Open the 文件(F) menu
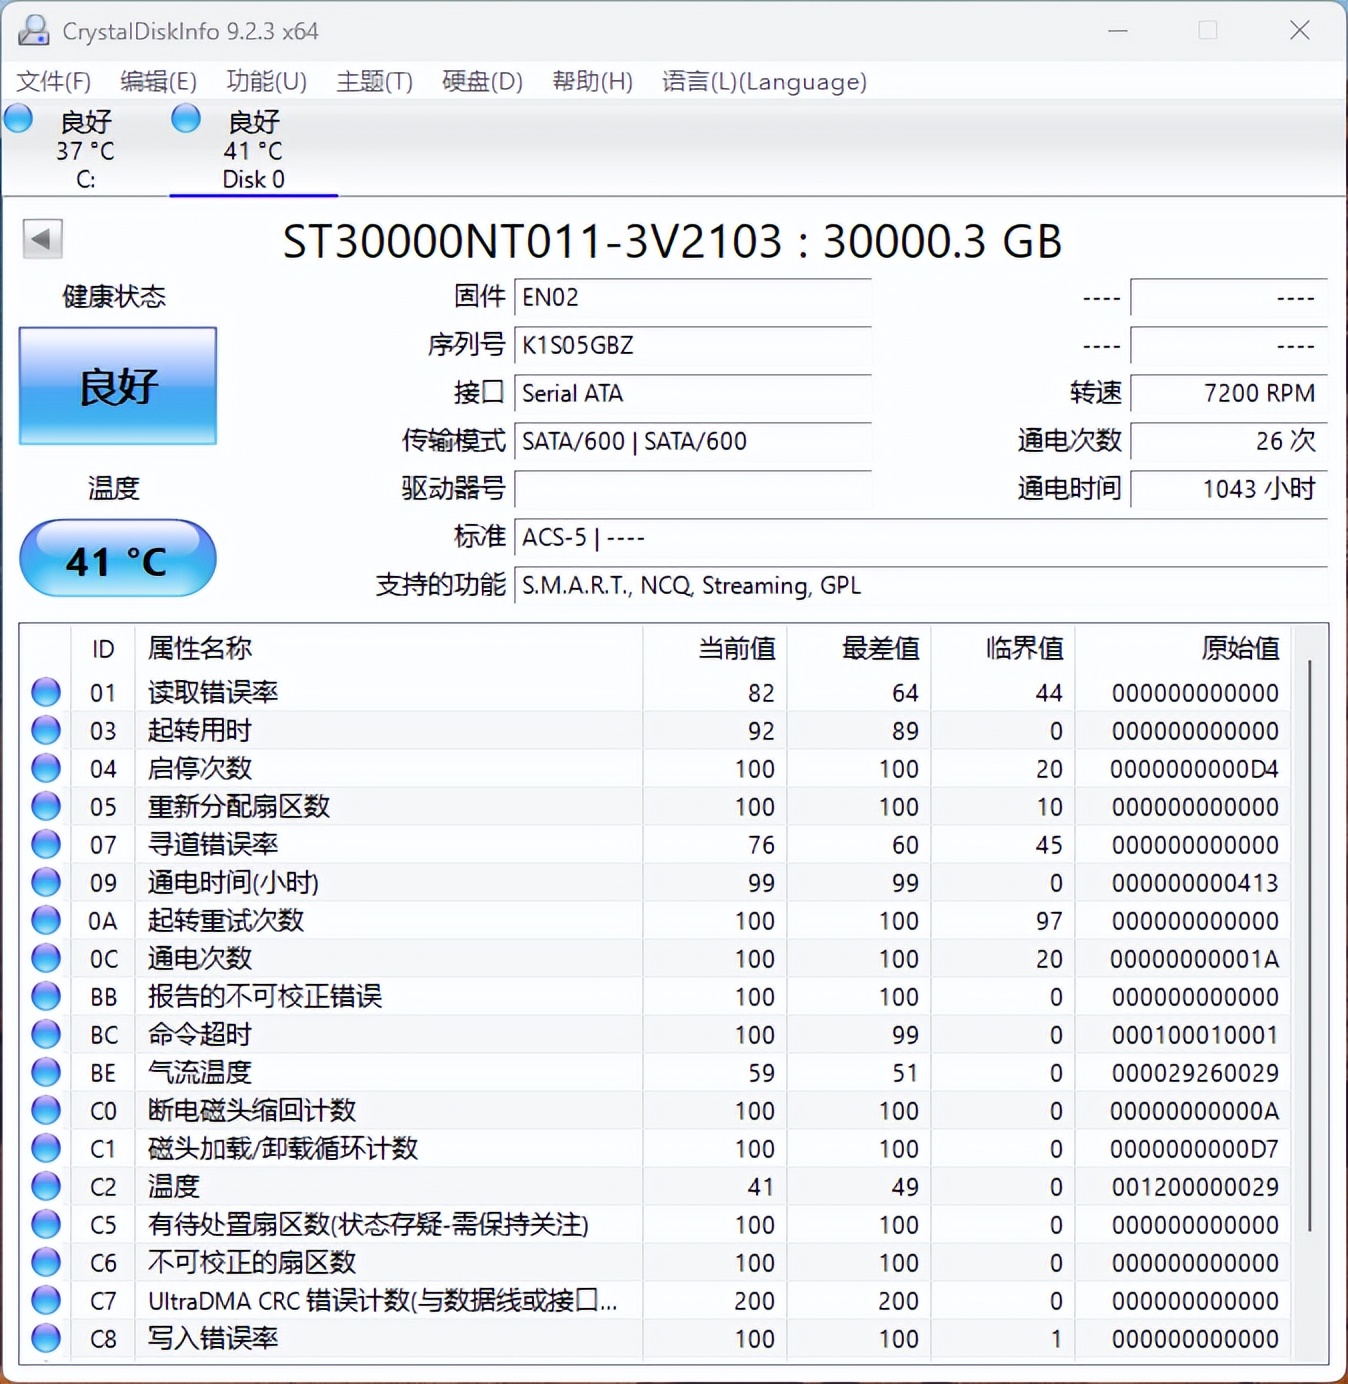This screenshot has width=1348, height=1384. pos(54,81)
